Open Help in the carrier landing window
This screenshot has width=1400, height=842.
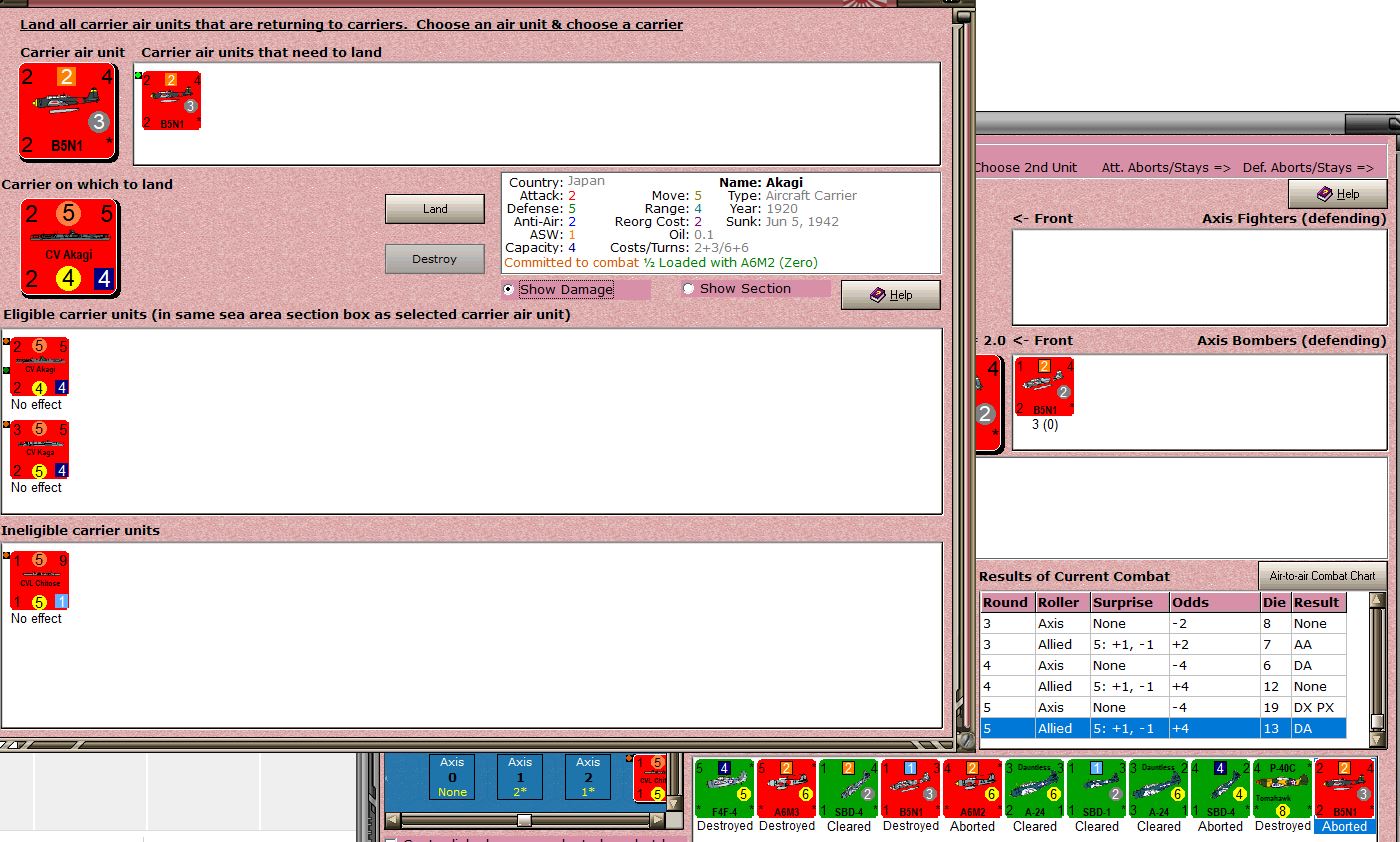click(890, 295)
